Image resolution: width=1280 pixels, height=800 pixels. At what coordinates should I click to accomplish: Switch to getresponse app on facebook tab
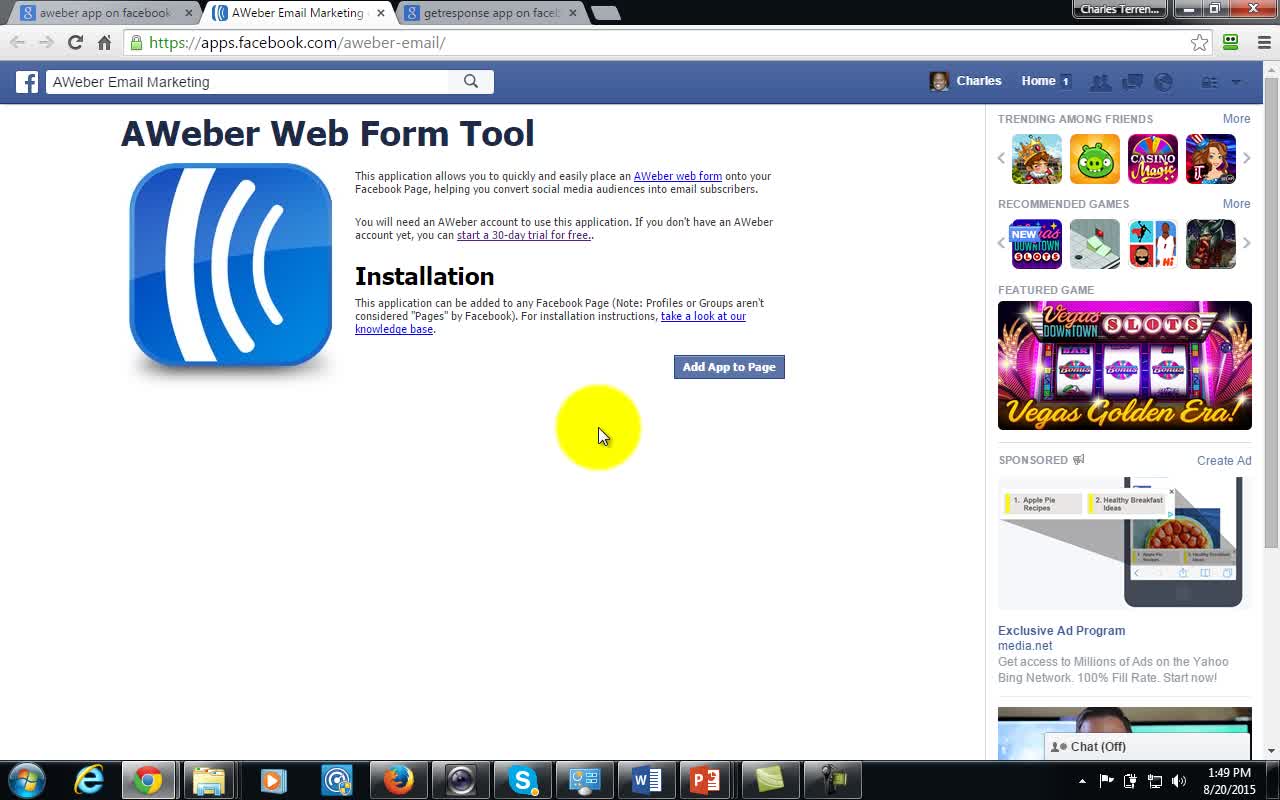click(x=491, y=13)
